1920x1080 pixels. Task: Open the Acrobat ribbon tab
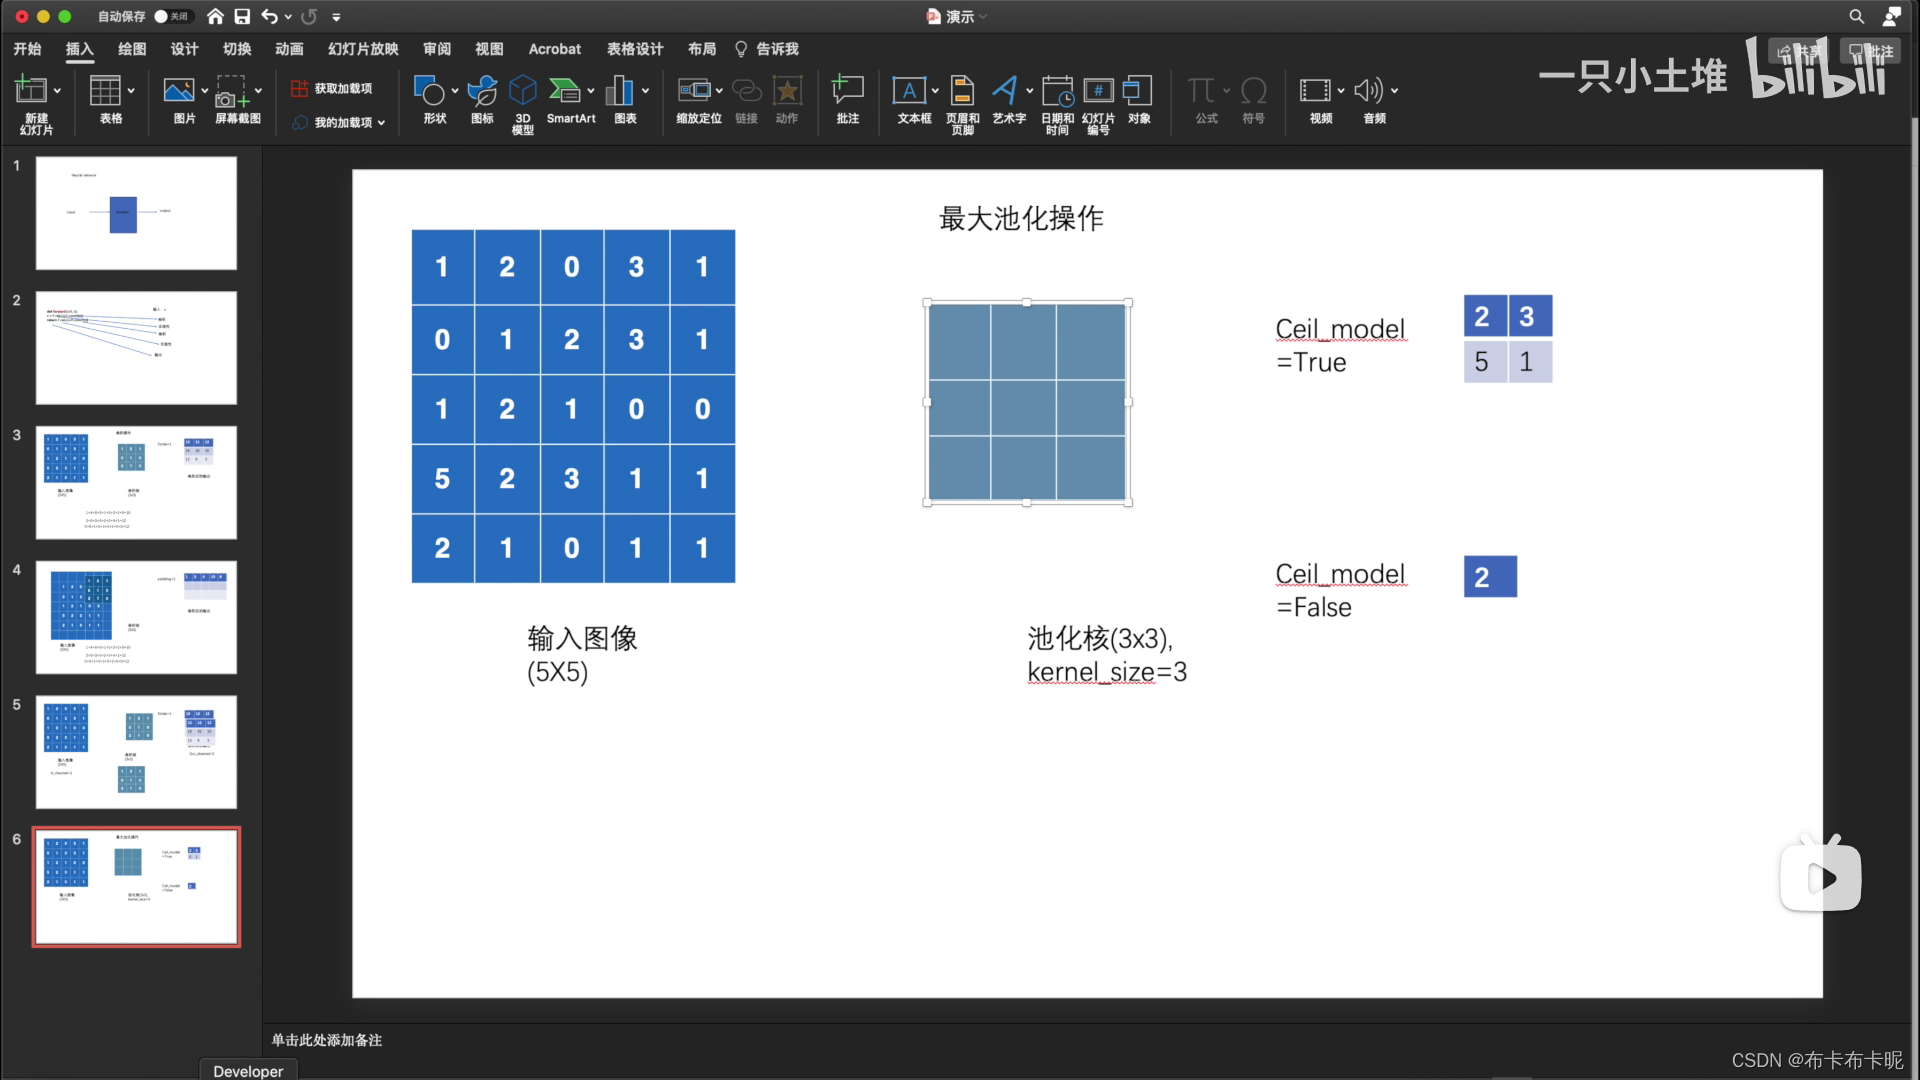point(554,48)
